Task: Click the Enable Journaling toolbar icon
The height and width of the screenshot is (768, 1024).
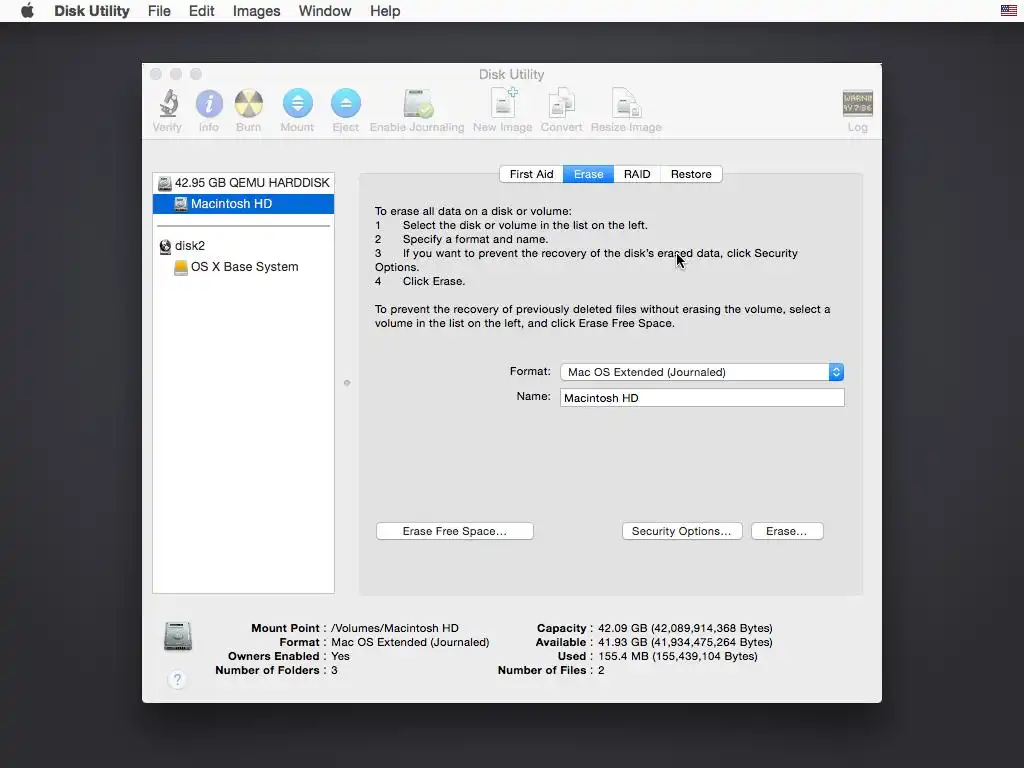Action: [417, 104]
